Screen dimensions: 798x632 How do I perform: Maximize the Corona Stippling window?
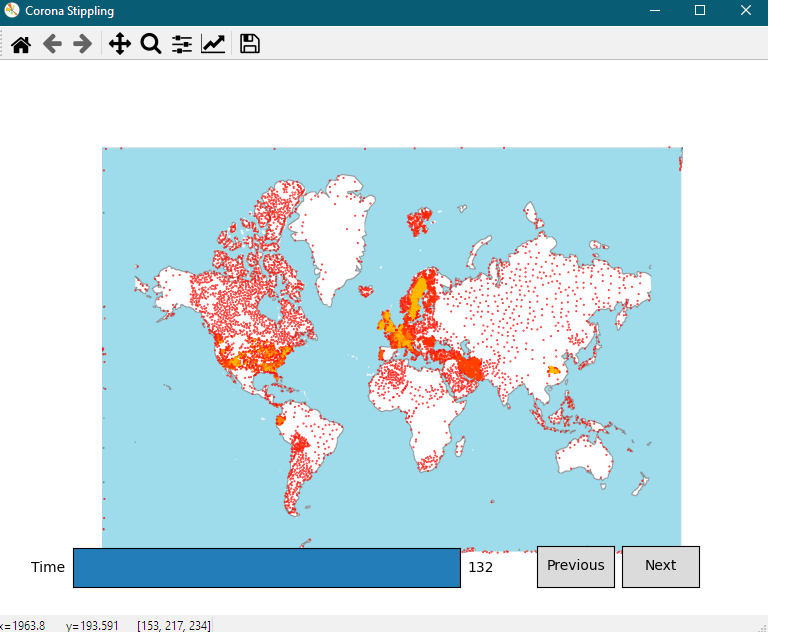coord(700,11)
